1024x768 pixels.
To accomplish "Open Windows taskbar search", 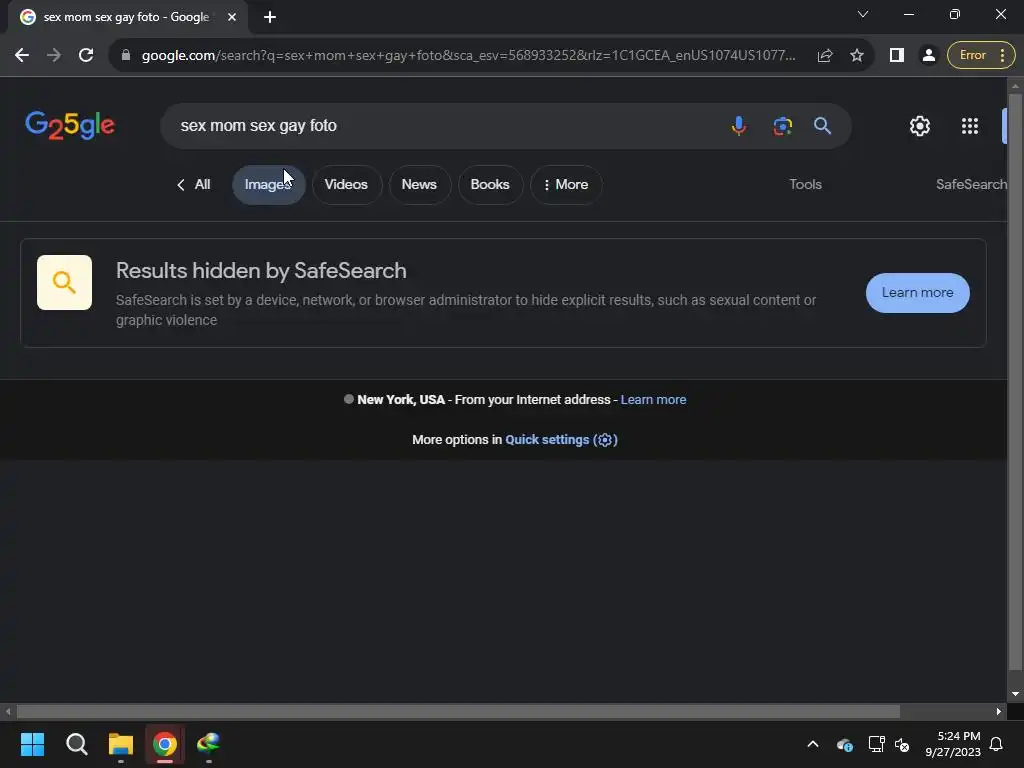I will 76,744.
